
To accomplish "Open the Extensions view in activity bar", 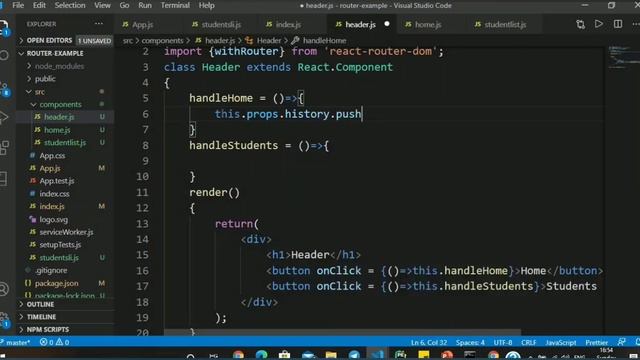I will (4, 148).
